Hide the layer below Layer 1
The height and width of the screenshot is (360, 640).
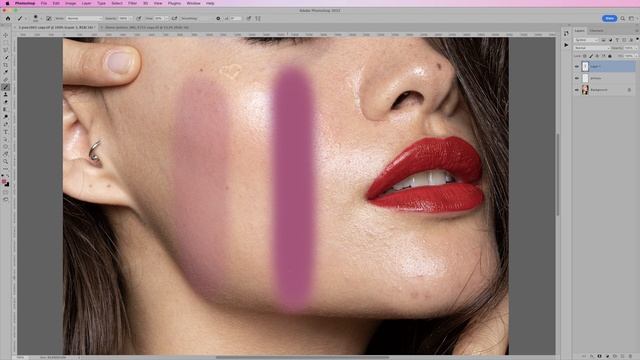[x=577, y=78]
